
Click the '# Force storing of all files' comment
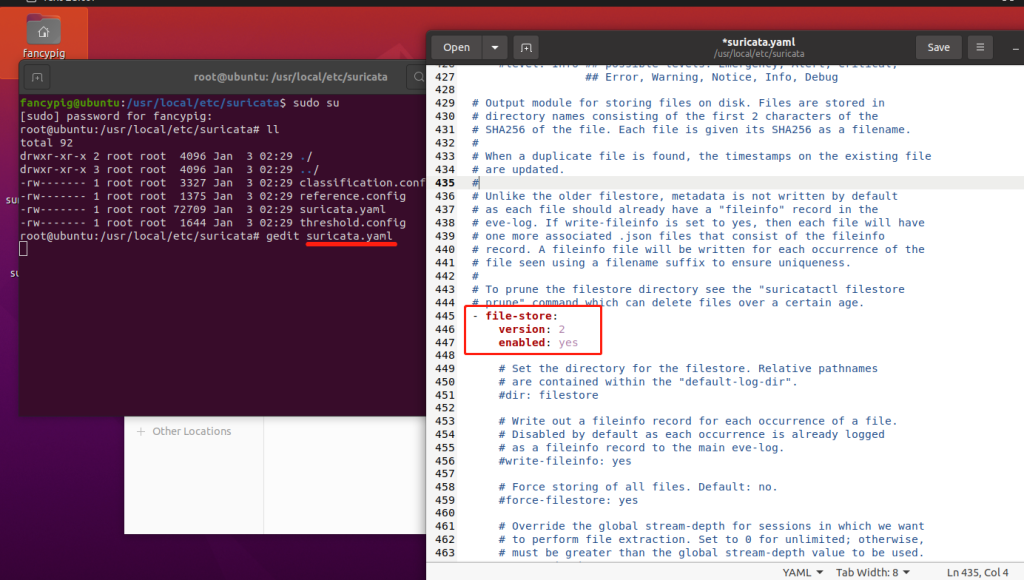(638, 487)
